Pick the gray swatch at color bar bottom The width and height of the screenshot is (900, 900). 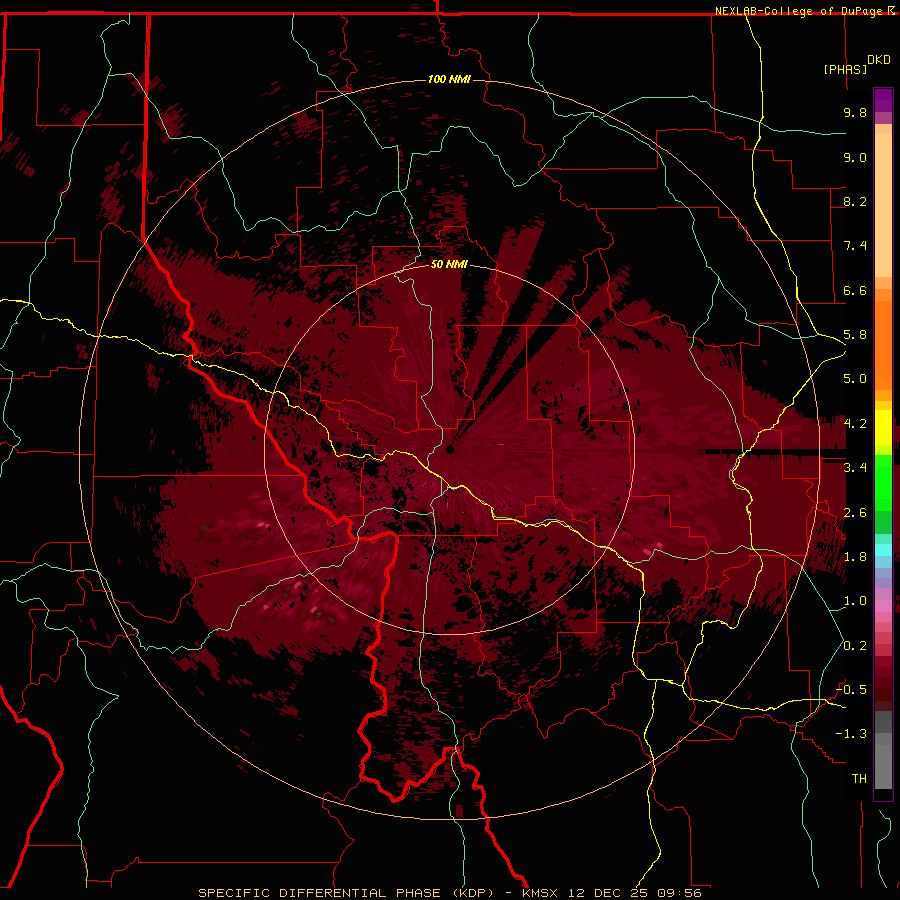(883, 766)
